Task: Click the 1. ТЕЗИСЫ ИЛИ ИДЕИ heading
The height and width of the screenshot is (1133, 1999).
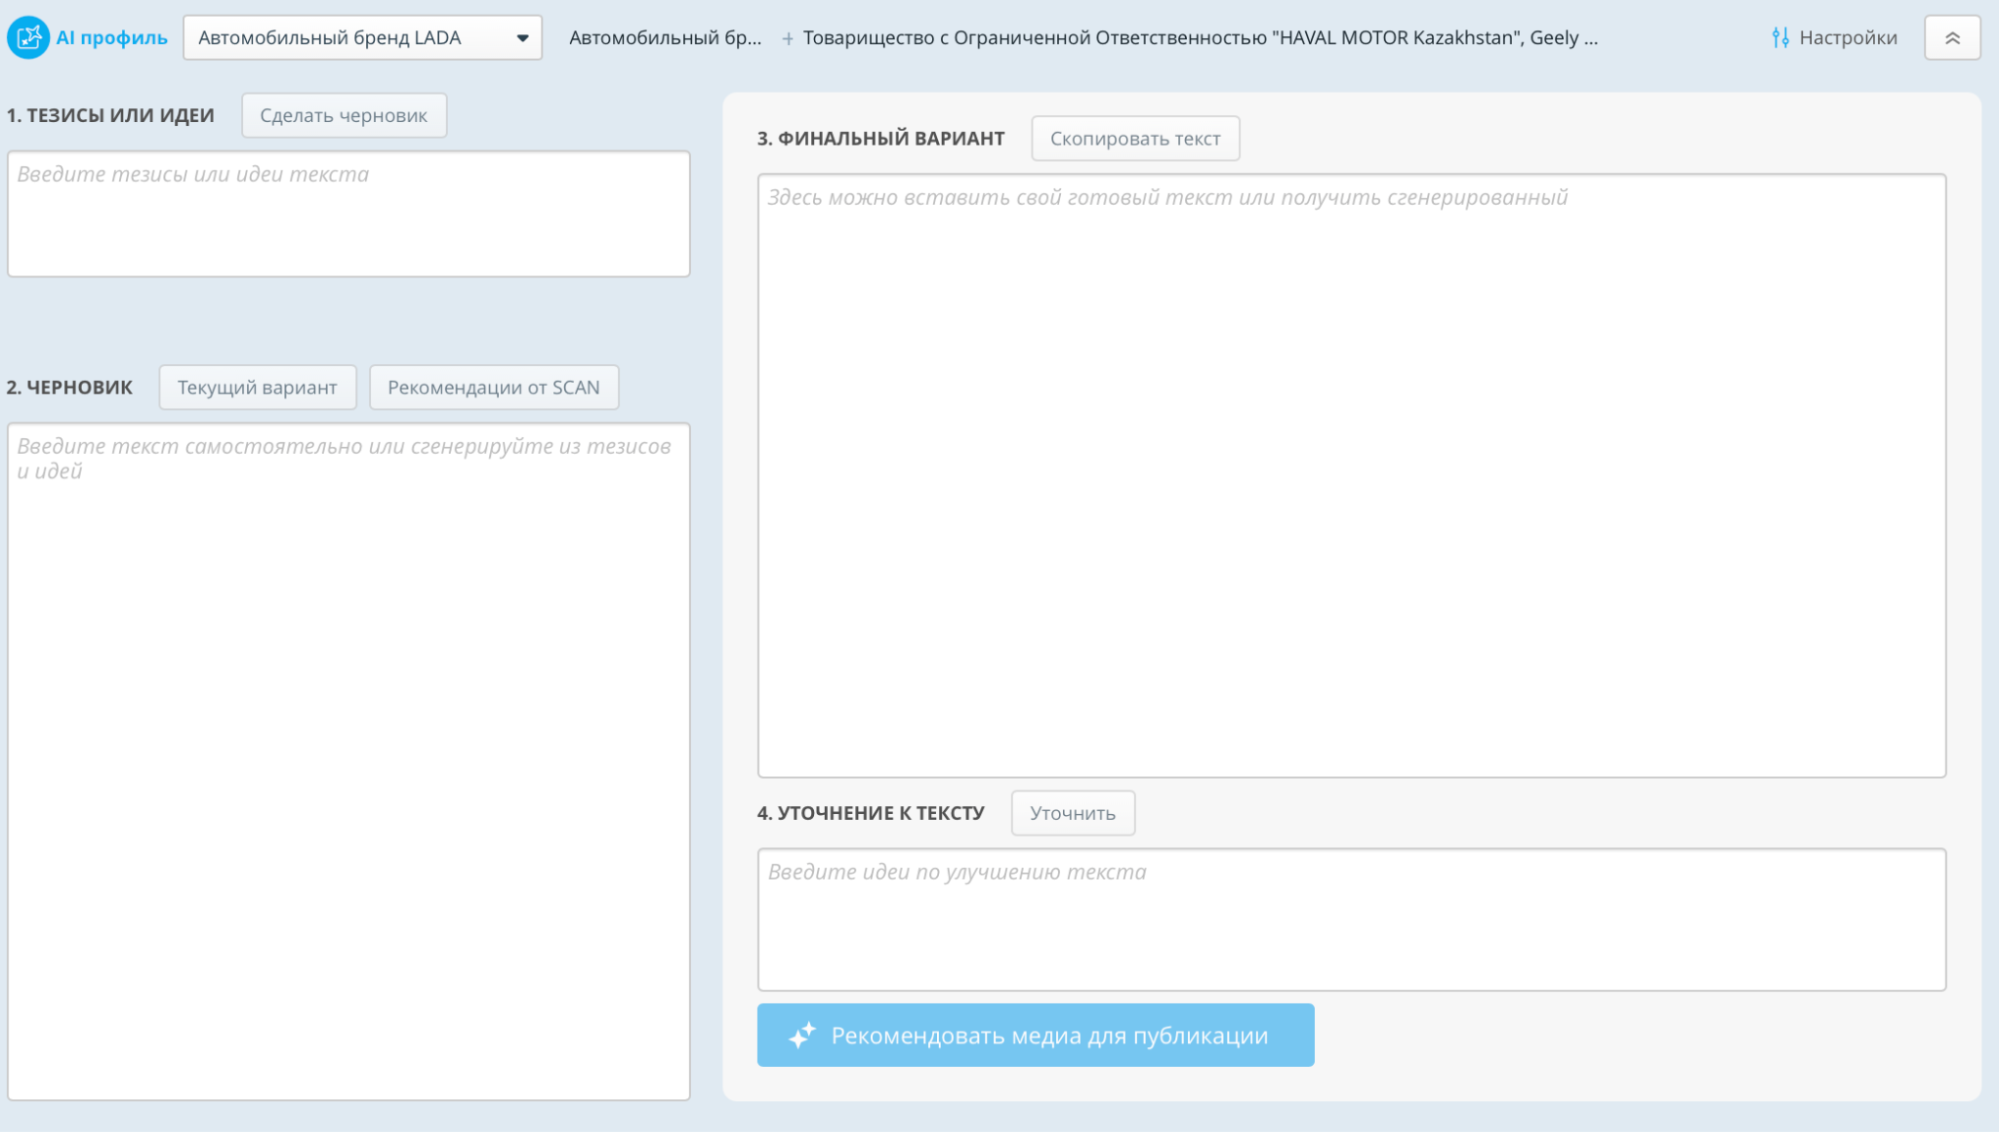Action: 110,115
